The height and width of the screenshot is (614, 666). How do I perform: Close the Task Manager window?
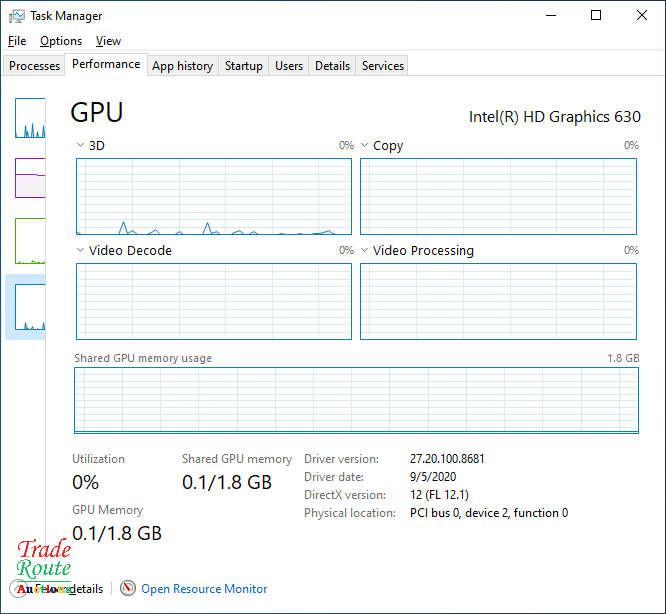642,16
